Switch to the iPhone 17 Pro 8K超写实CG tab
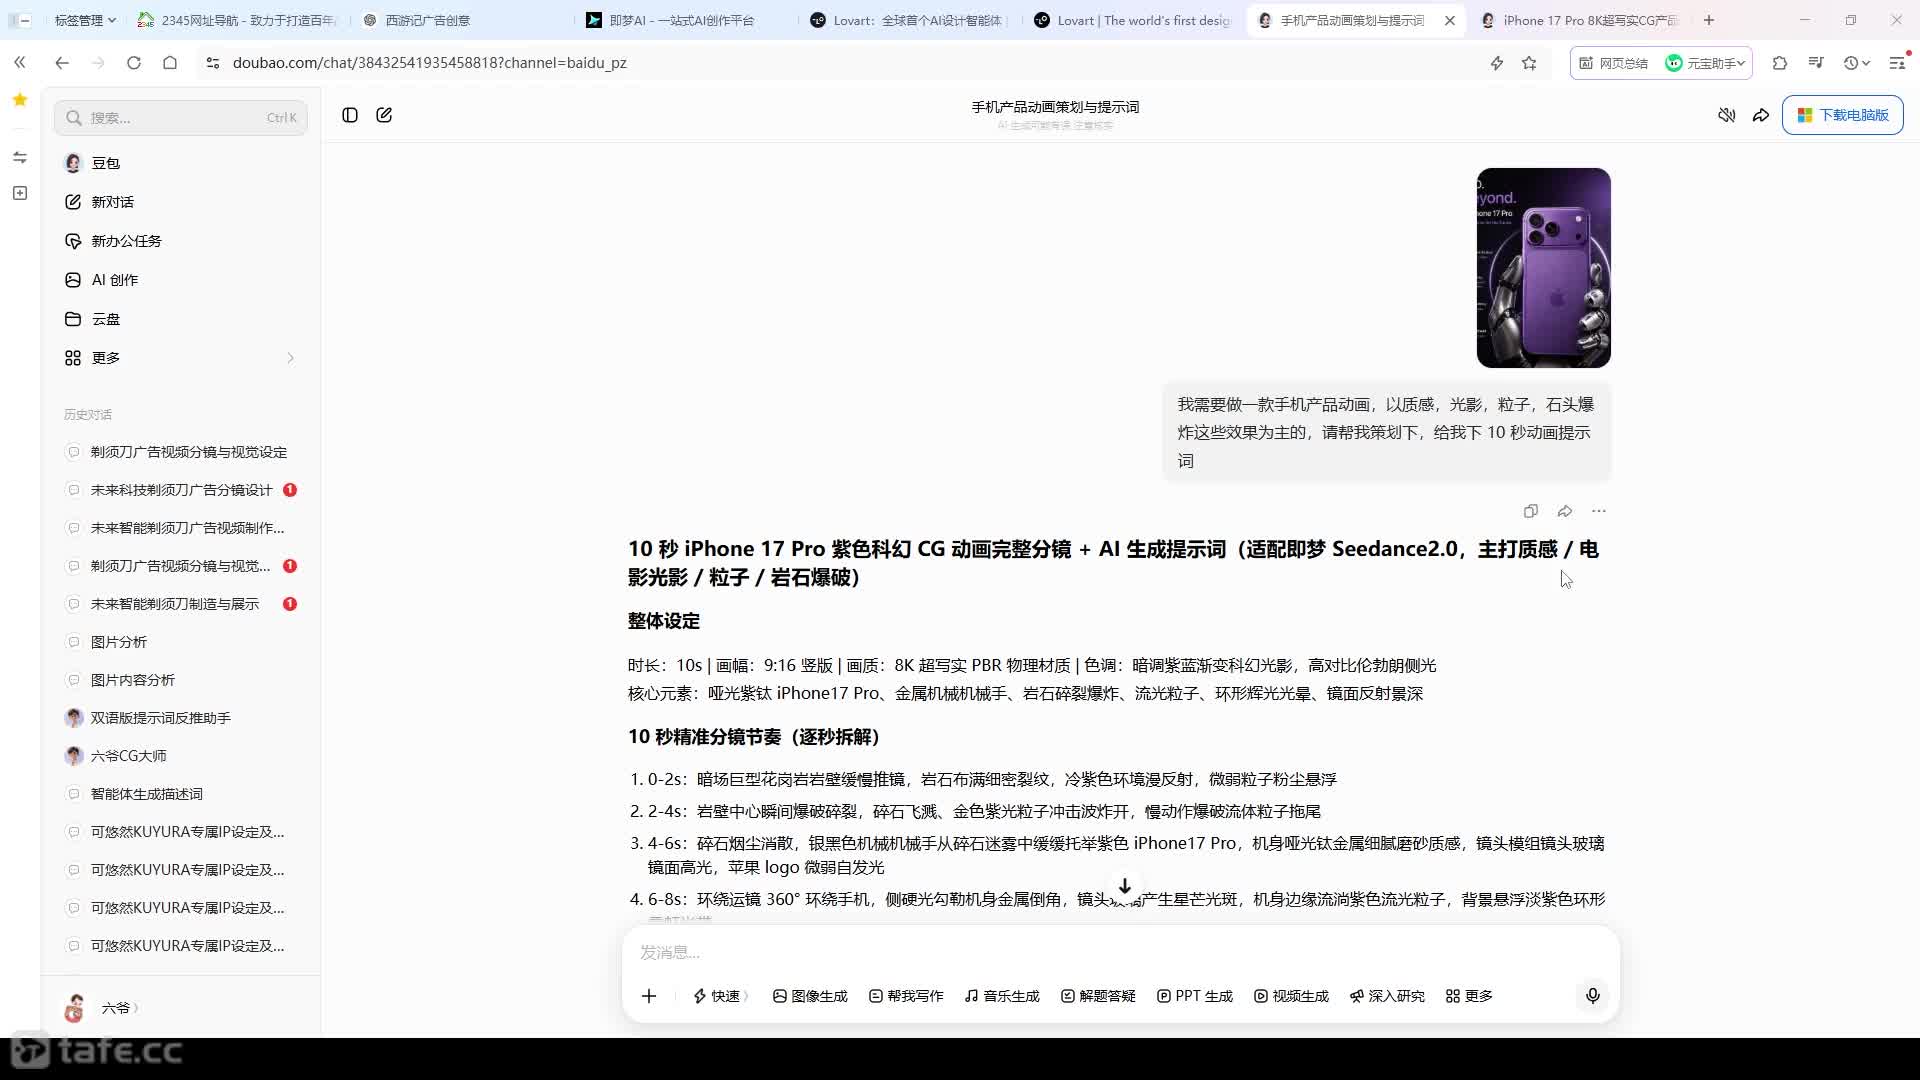The width and height of the screenshot is (1920, 1080). tap(1580, 20)
